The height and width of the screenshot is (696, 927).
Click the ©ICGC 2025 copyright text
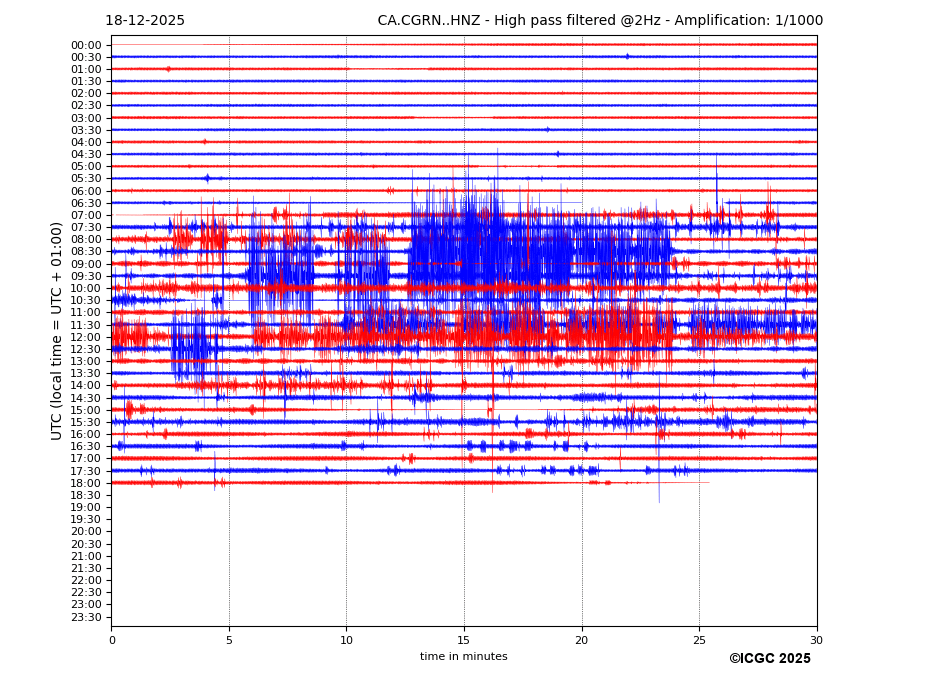(769, 659)
